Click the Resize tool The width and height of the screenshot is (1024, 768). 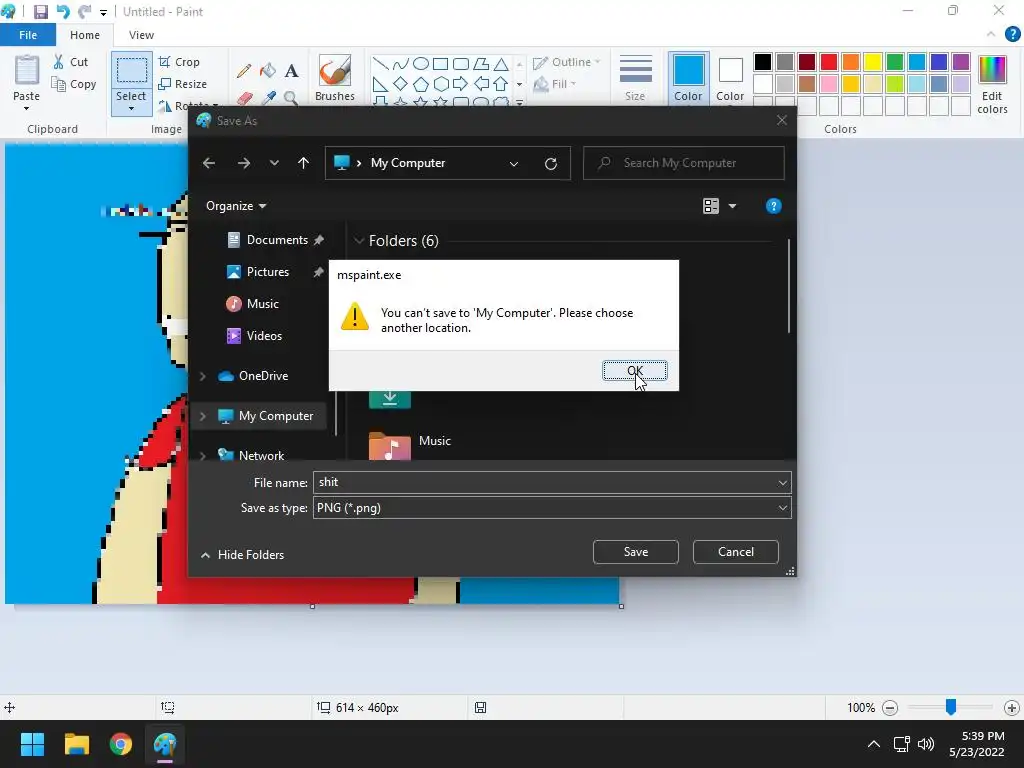[182, 84]
